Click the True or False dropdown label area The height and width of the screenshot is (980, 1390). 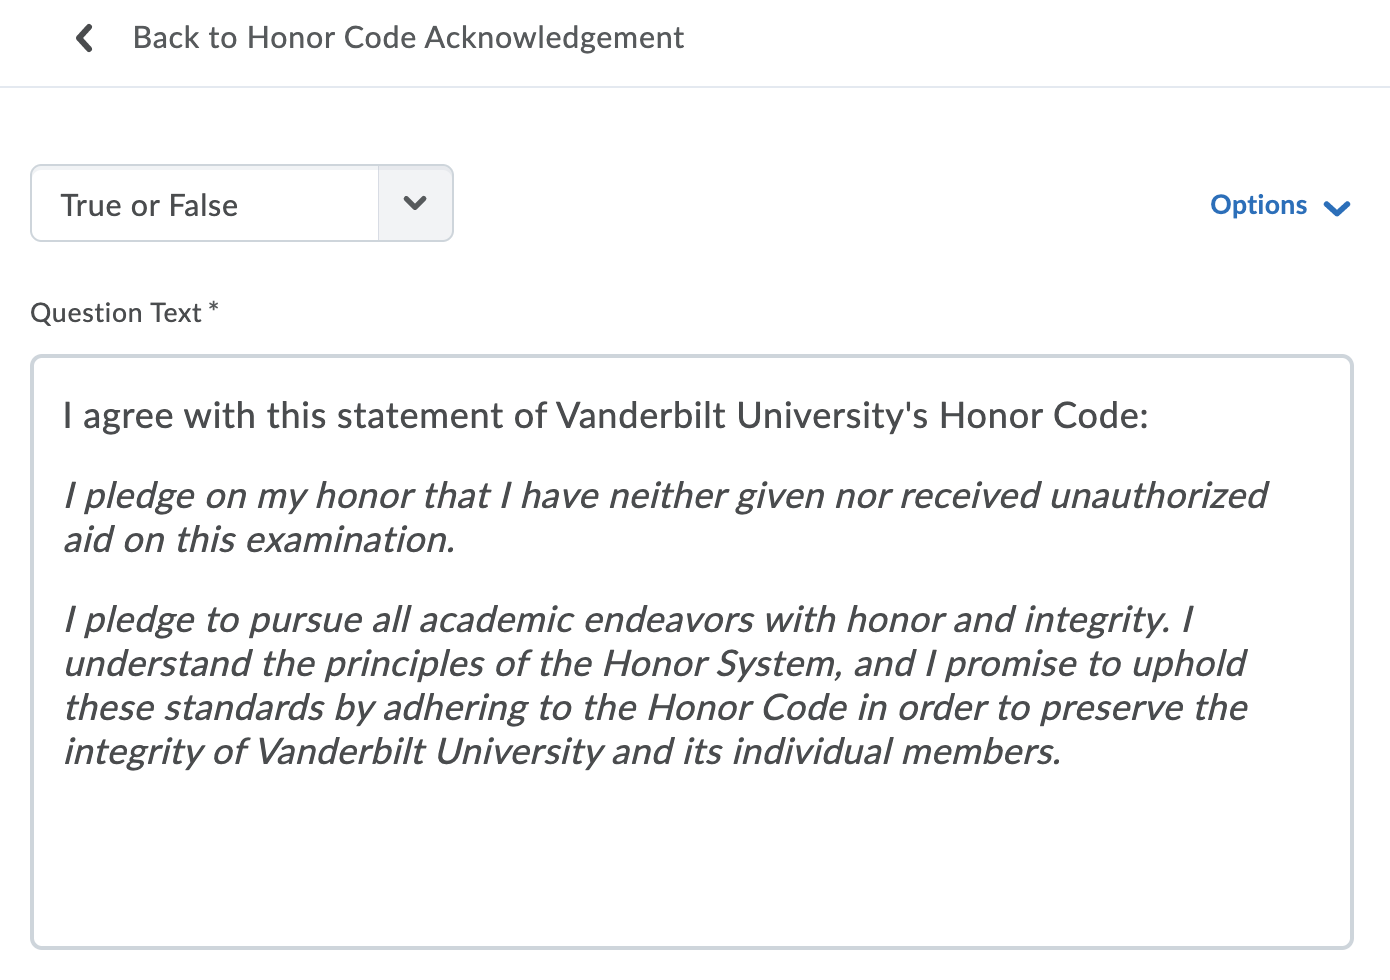point(150,205)
